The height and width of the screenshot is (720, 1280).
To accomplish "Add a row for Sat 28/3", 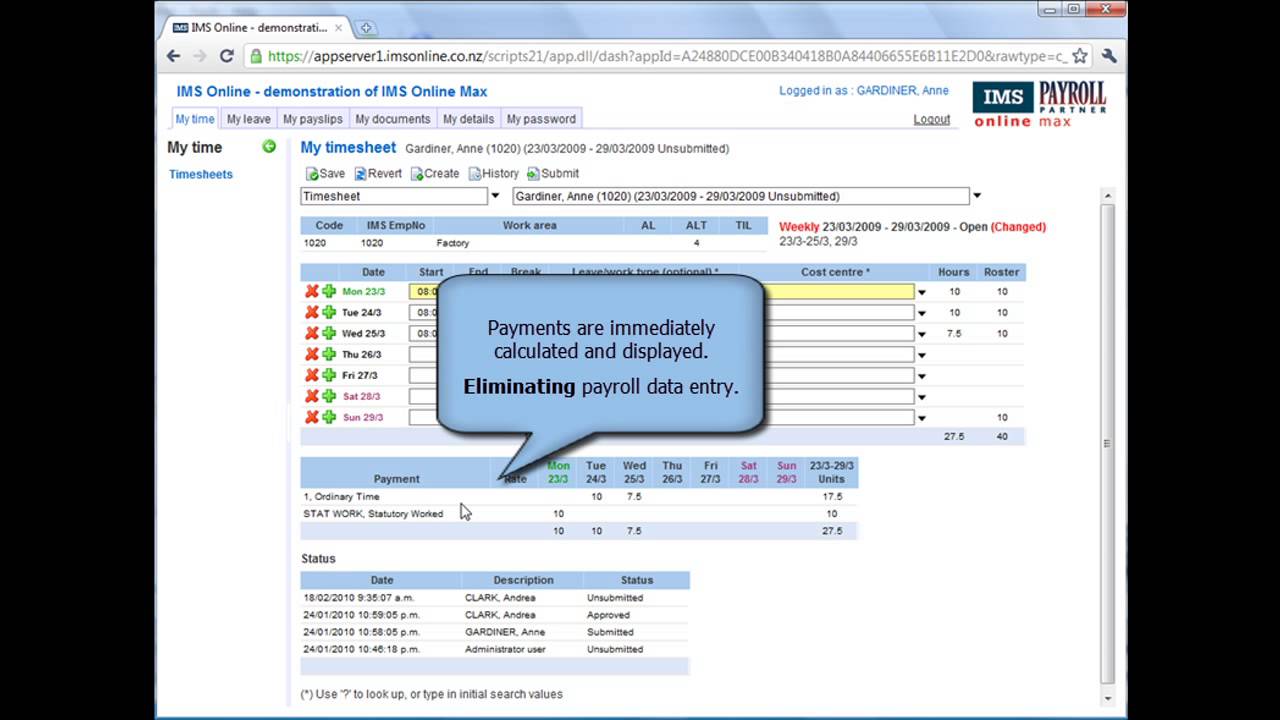I will coord(329,396).
